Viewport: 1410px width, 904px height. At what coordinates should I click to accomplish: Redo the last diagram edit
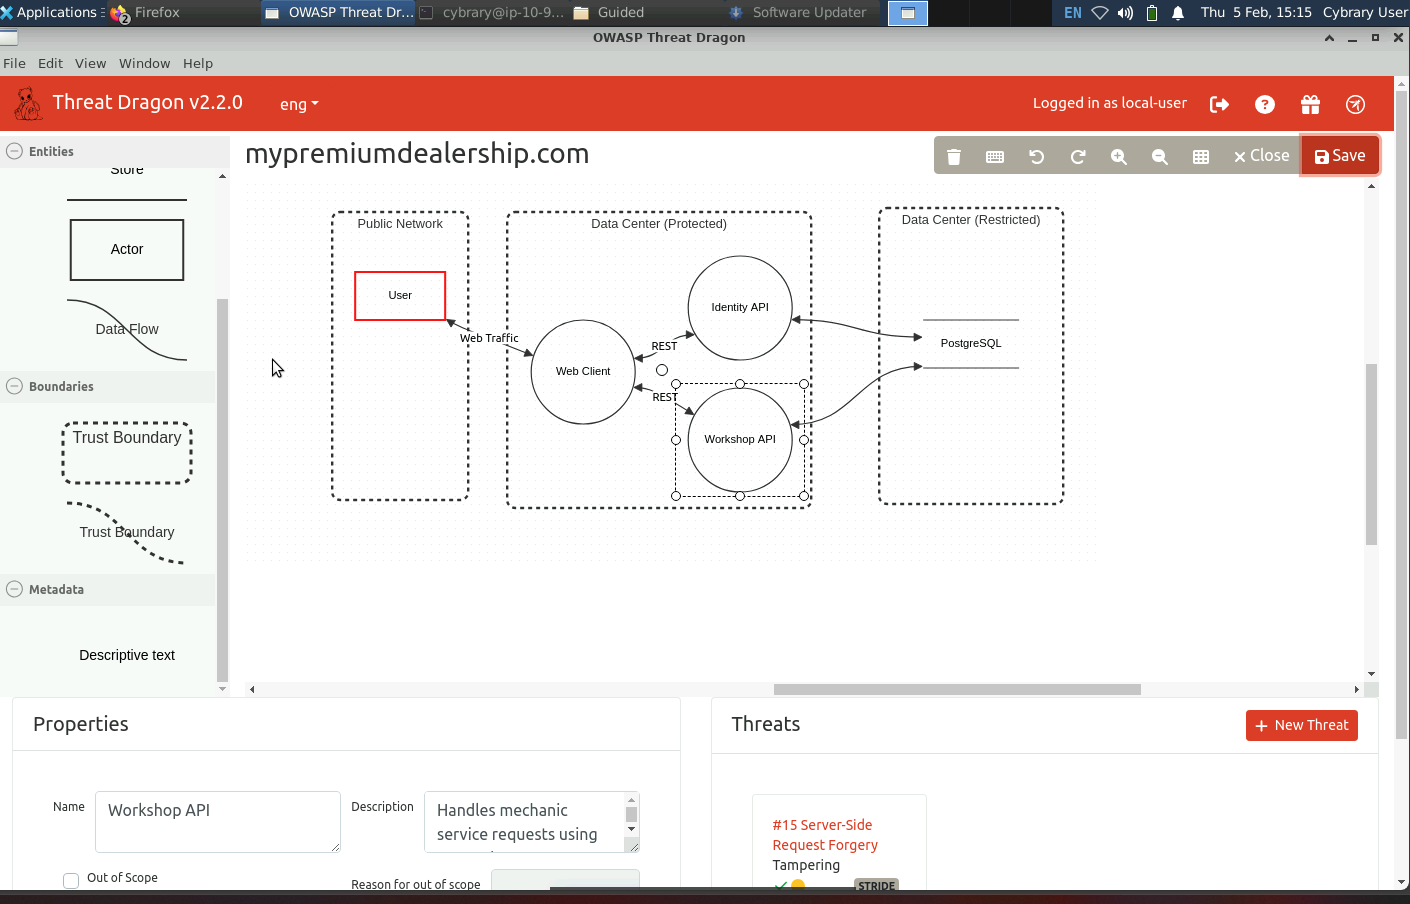click(x=1077, y=156)
